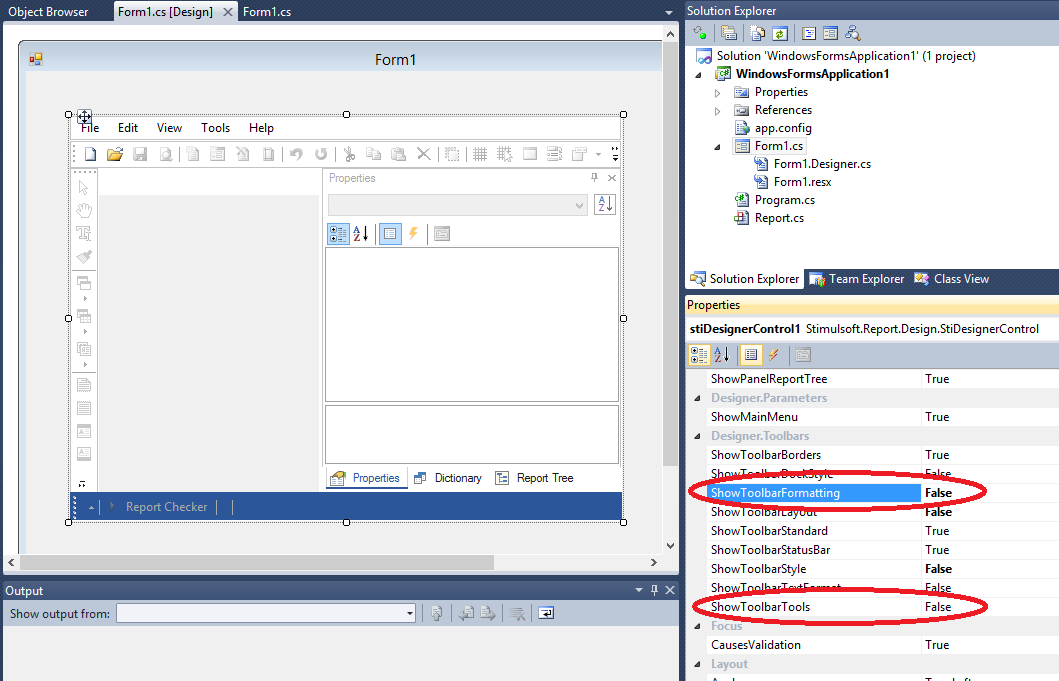Open the Object Browser tab
The image size is (1059, 681).
[x=48, y=11]
